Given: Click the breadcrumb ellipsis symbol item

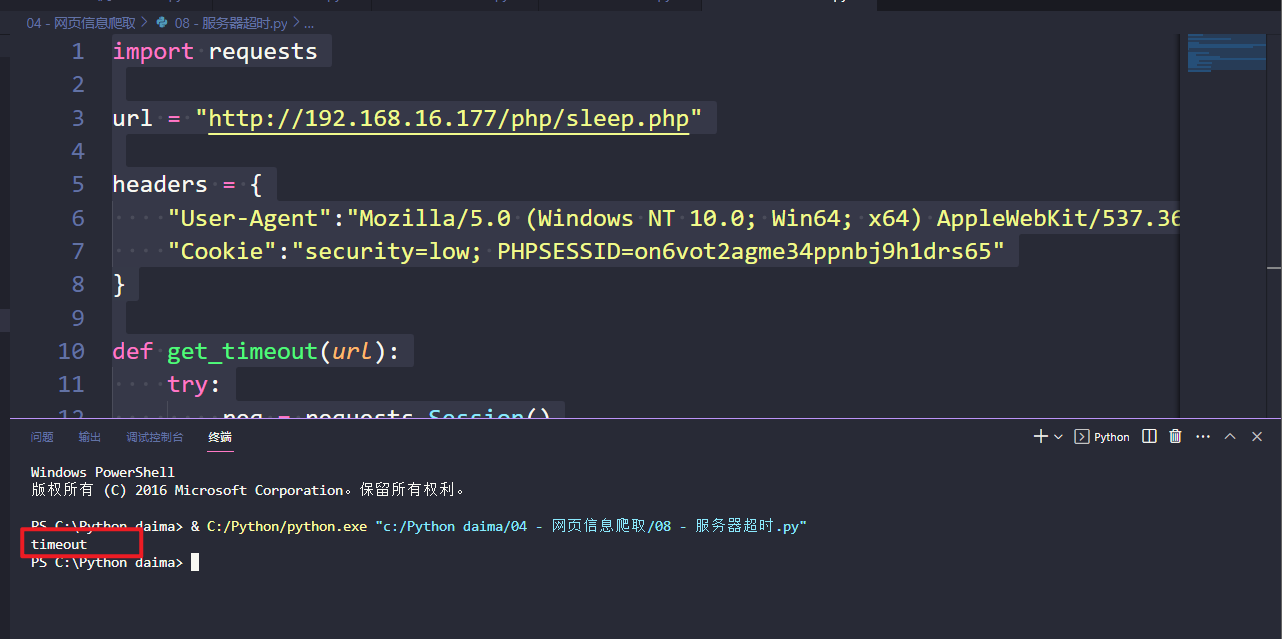Looking at the screenshot, I should [x=308, y=22].
